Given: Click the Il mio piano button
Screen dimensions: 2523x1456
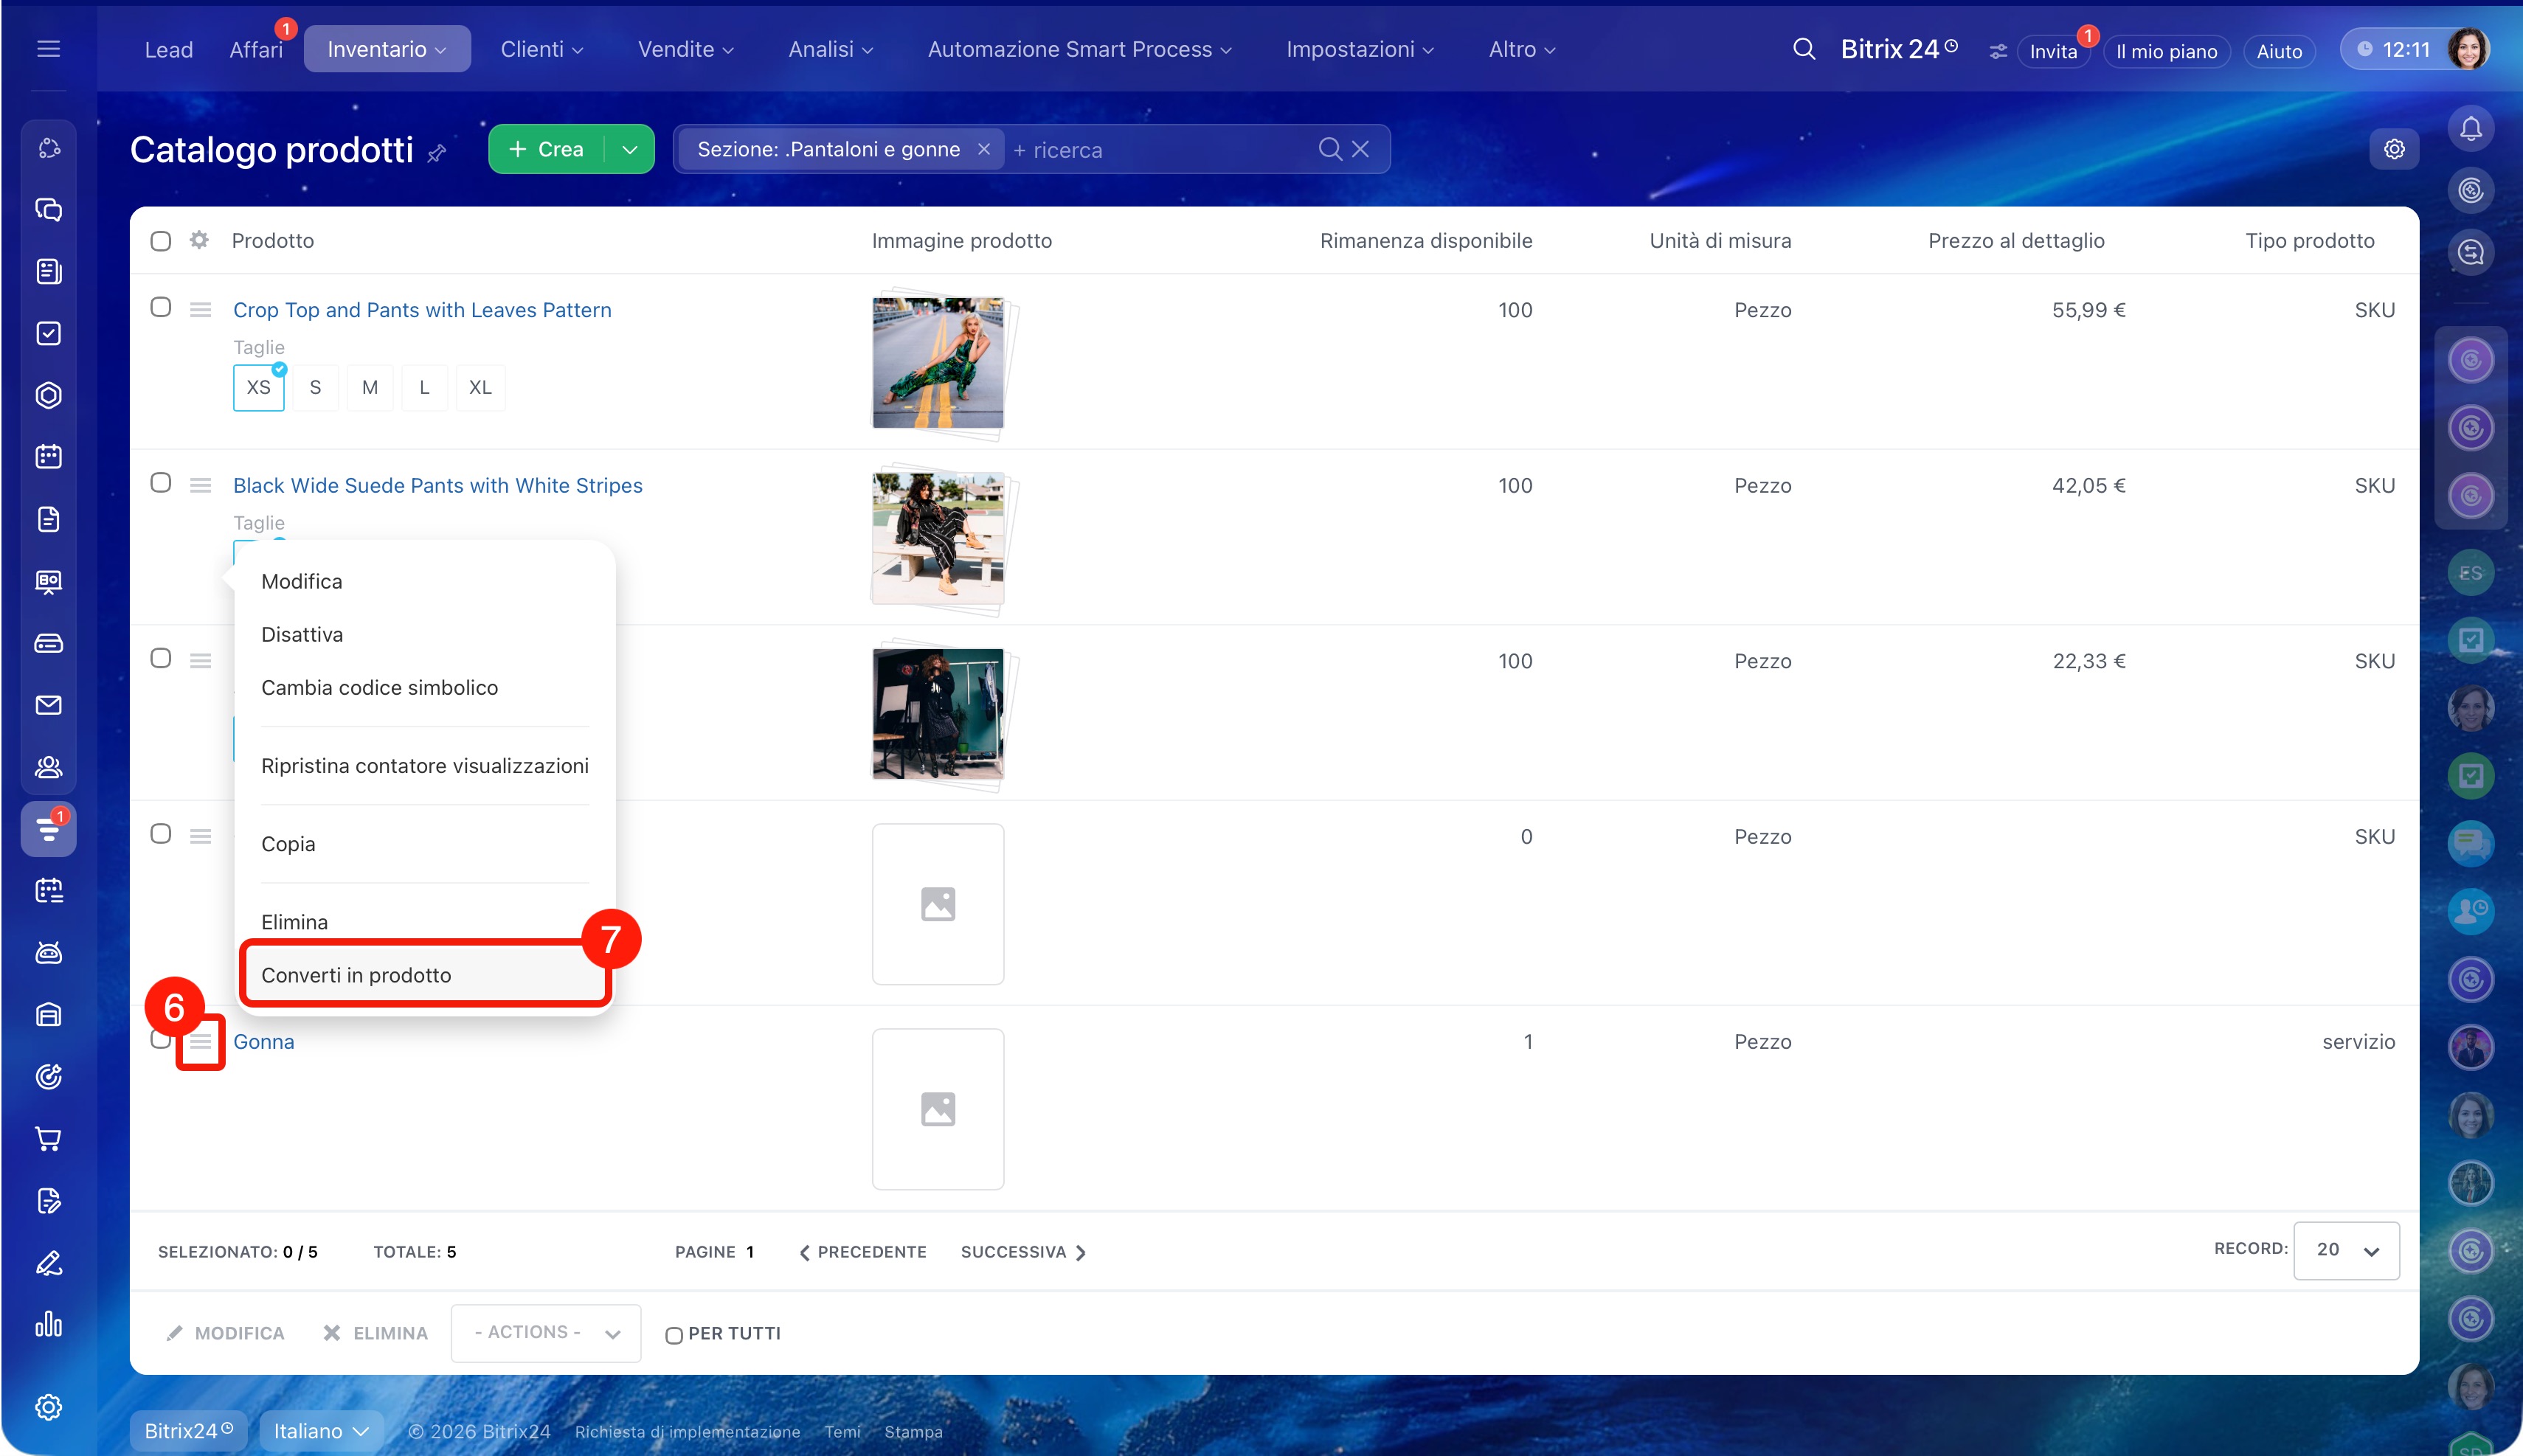Looking at the screenshot, I should pyautogui.click(x=2165, y=51).
